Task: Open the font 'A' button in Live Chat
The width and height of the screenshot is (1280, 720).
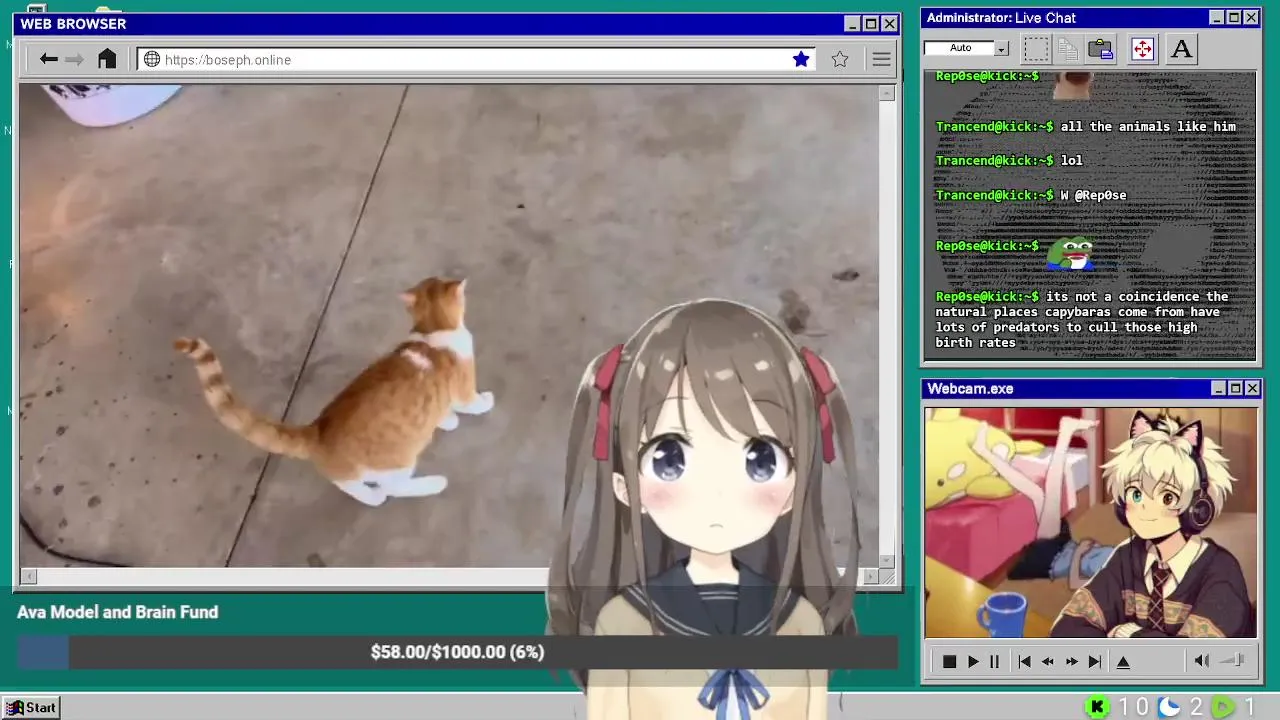Action: 1181,48
